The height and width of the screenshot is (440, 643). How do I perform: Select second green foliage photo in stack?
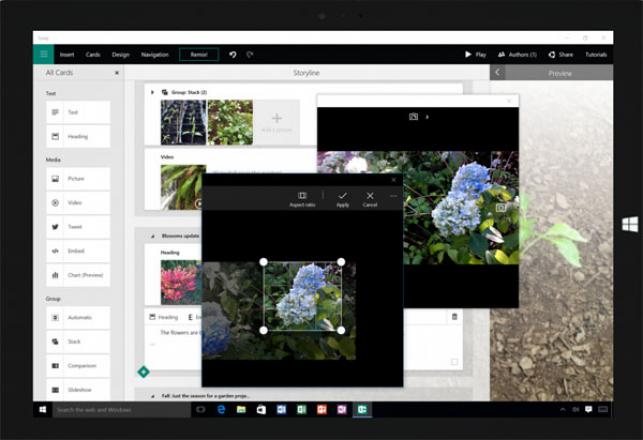[230, 122]
